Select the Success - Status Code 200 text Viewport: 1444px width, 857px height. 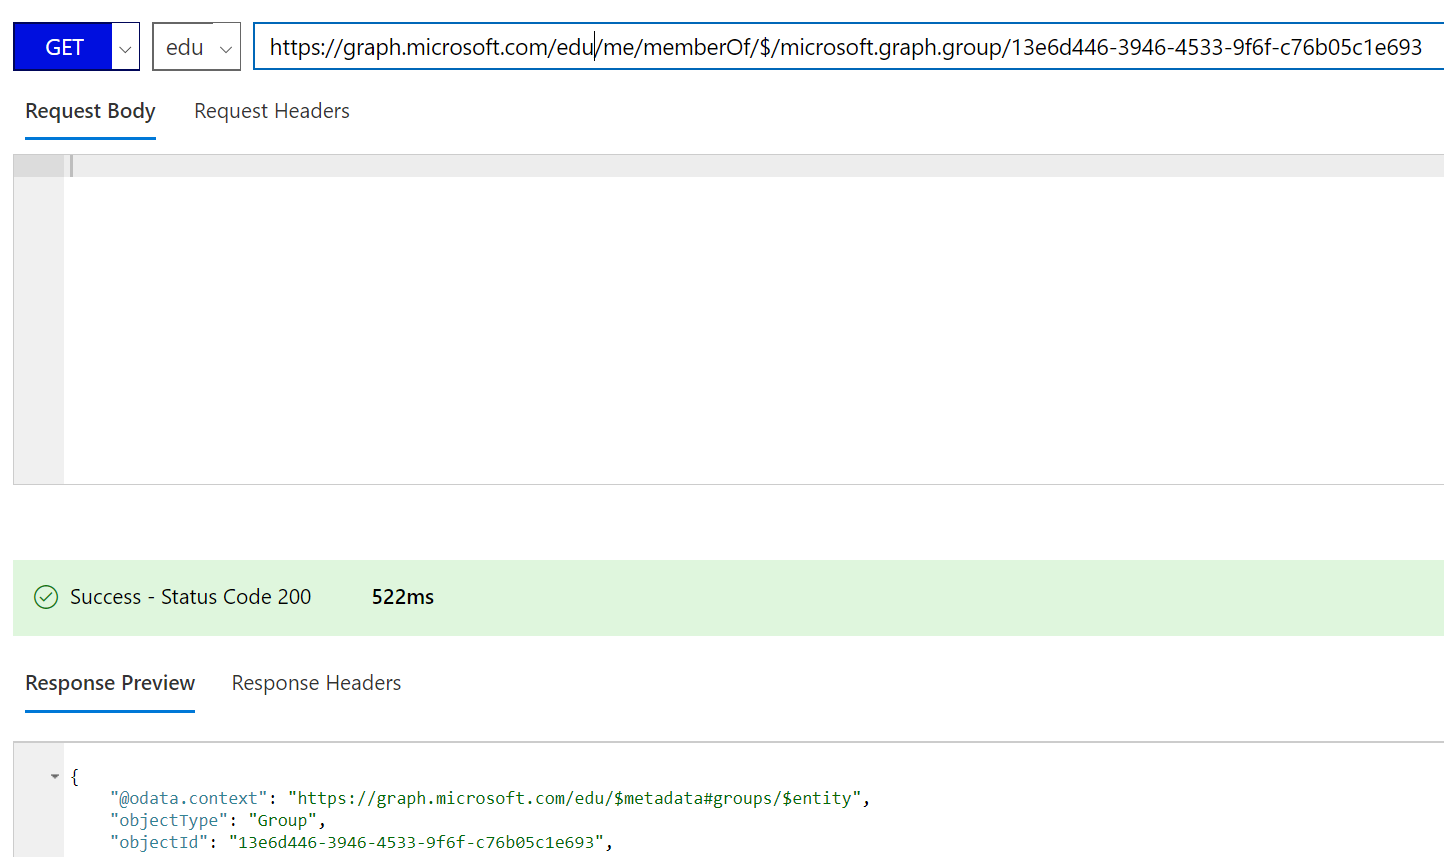pos(190,597)
